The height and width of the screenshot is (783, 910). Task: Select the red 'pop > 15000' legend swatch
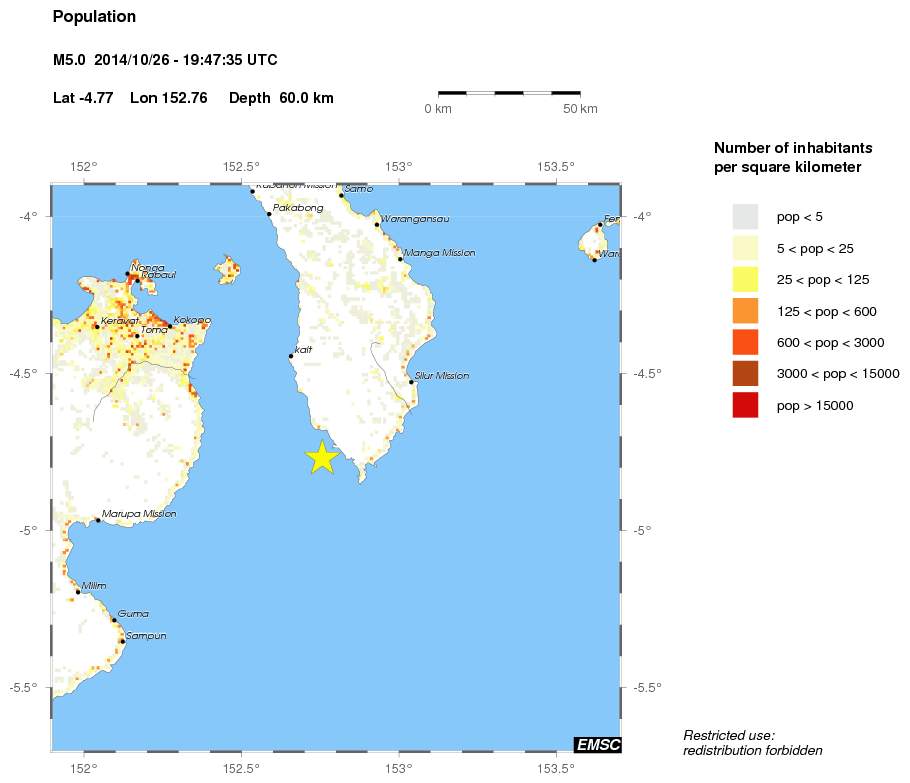(745, 405)
